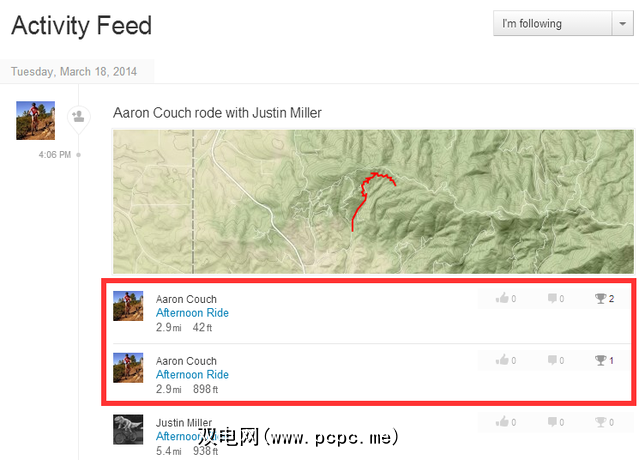Open the "Aaron Couch rode with Justin Miller" heading
639x460 pixels.
pos(215,113)
